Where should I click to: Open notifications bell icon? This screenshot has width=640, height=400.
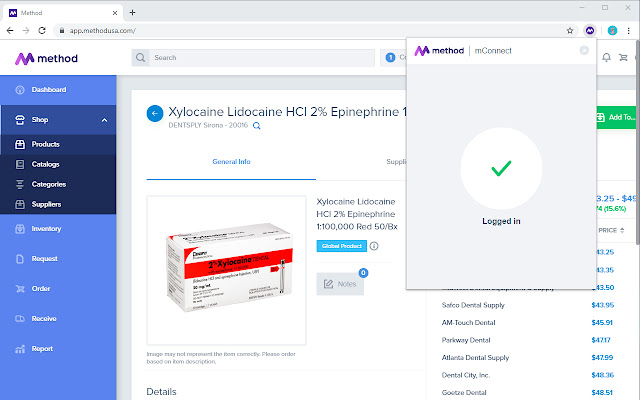[607, 58]
